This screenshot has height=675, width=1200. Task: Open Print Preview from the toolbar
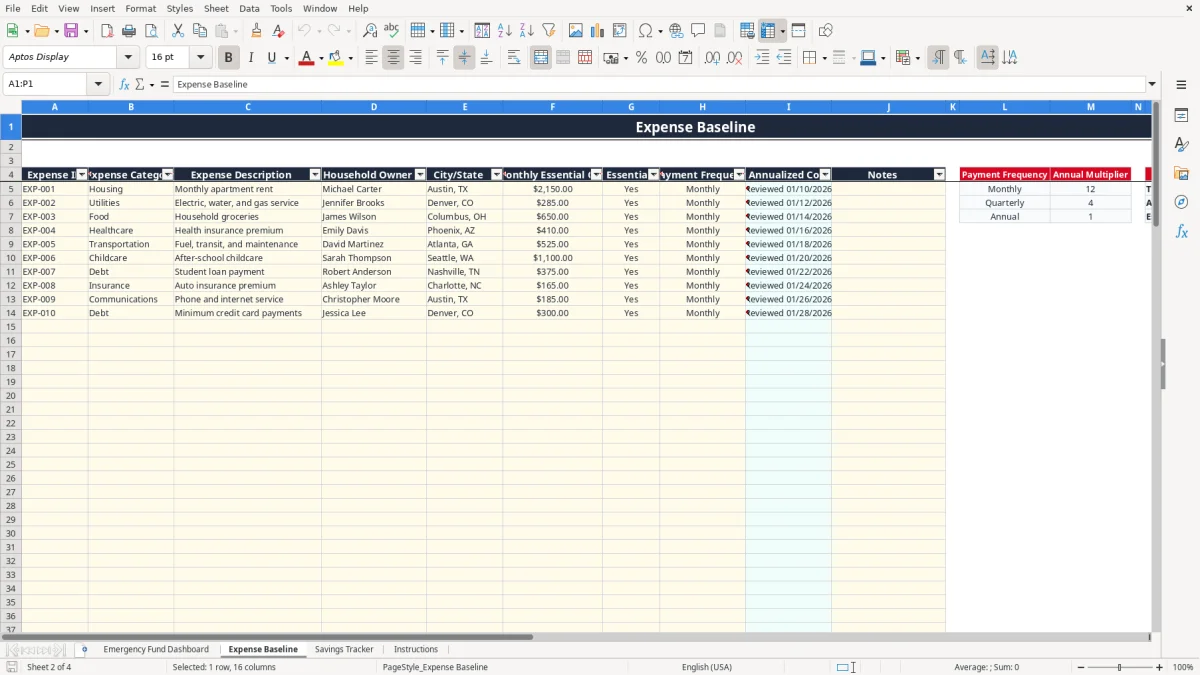(x=151, y=31)
